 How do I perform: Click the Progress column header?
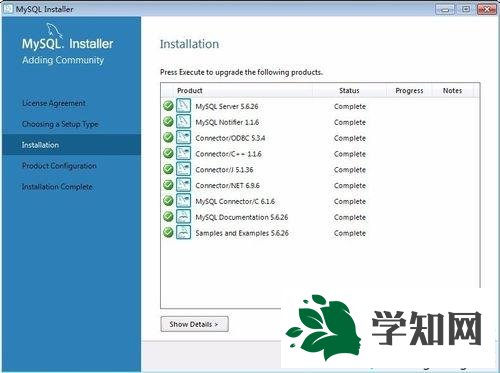[409, 91]
